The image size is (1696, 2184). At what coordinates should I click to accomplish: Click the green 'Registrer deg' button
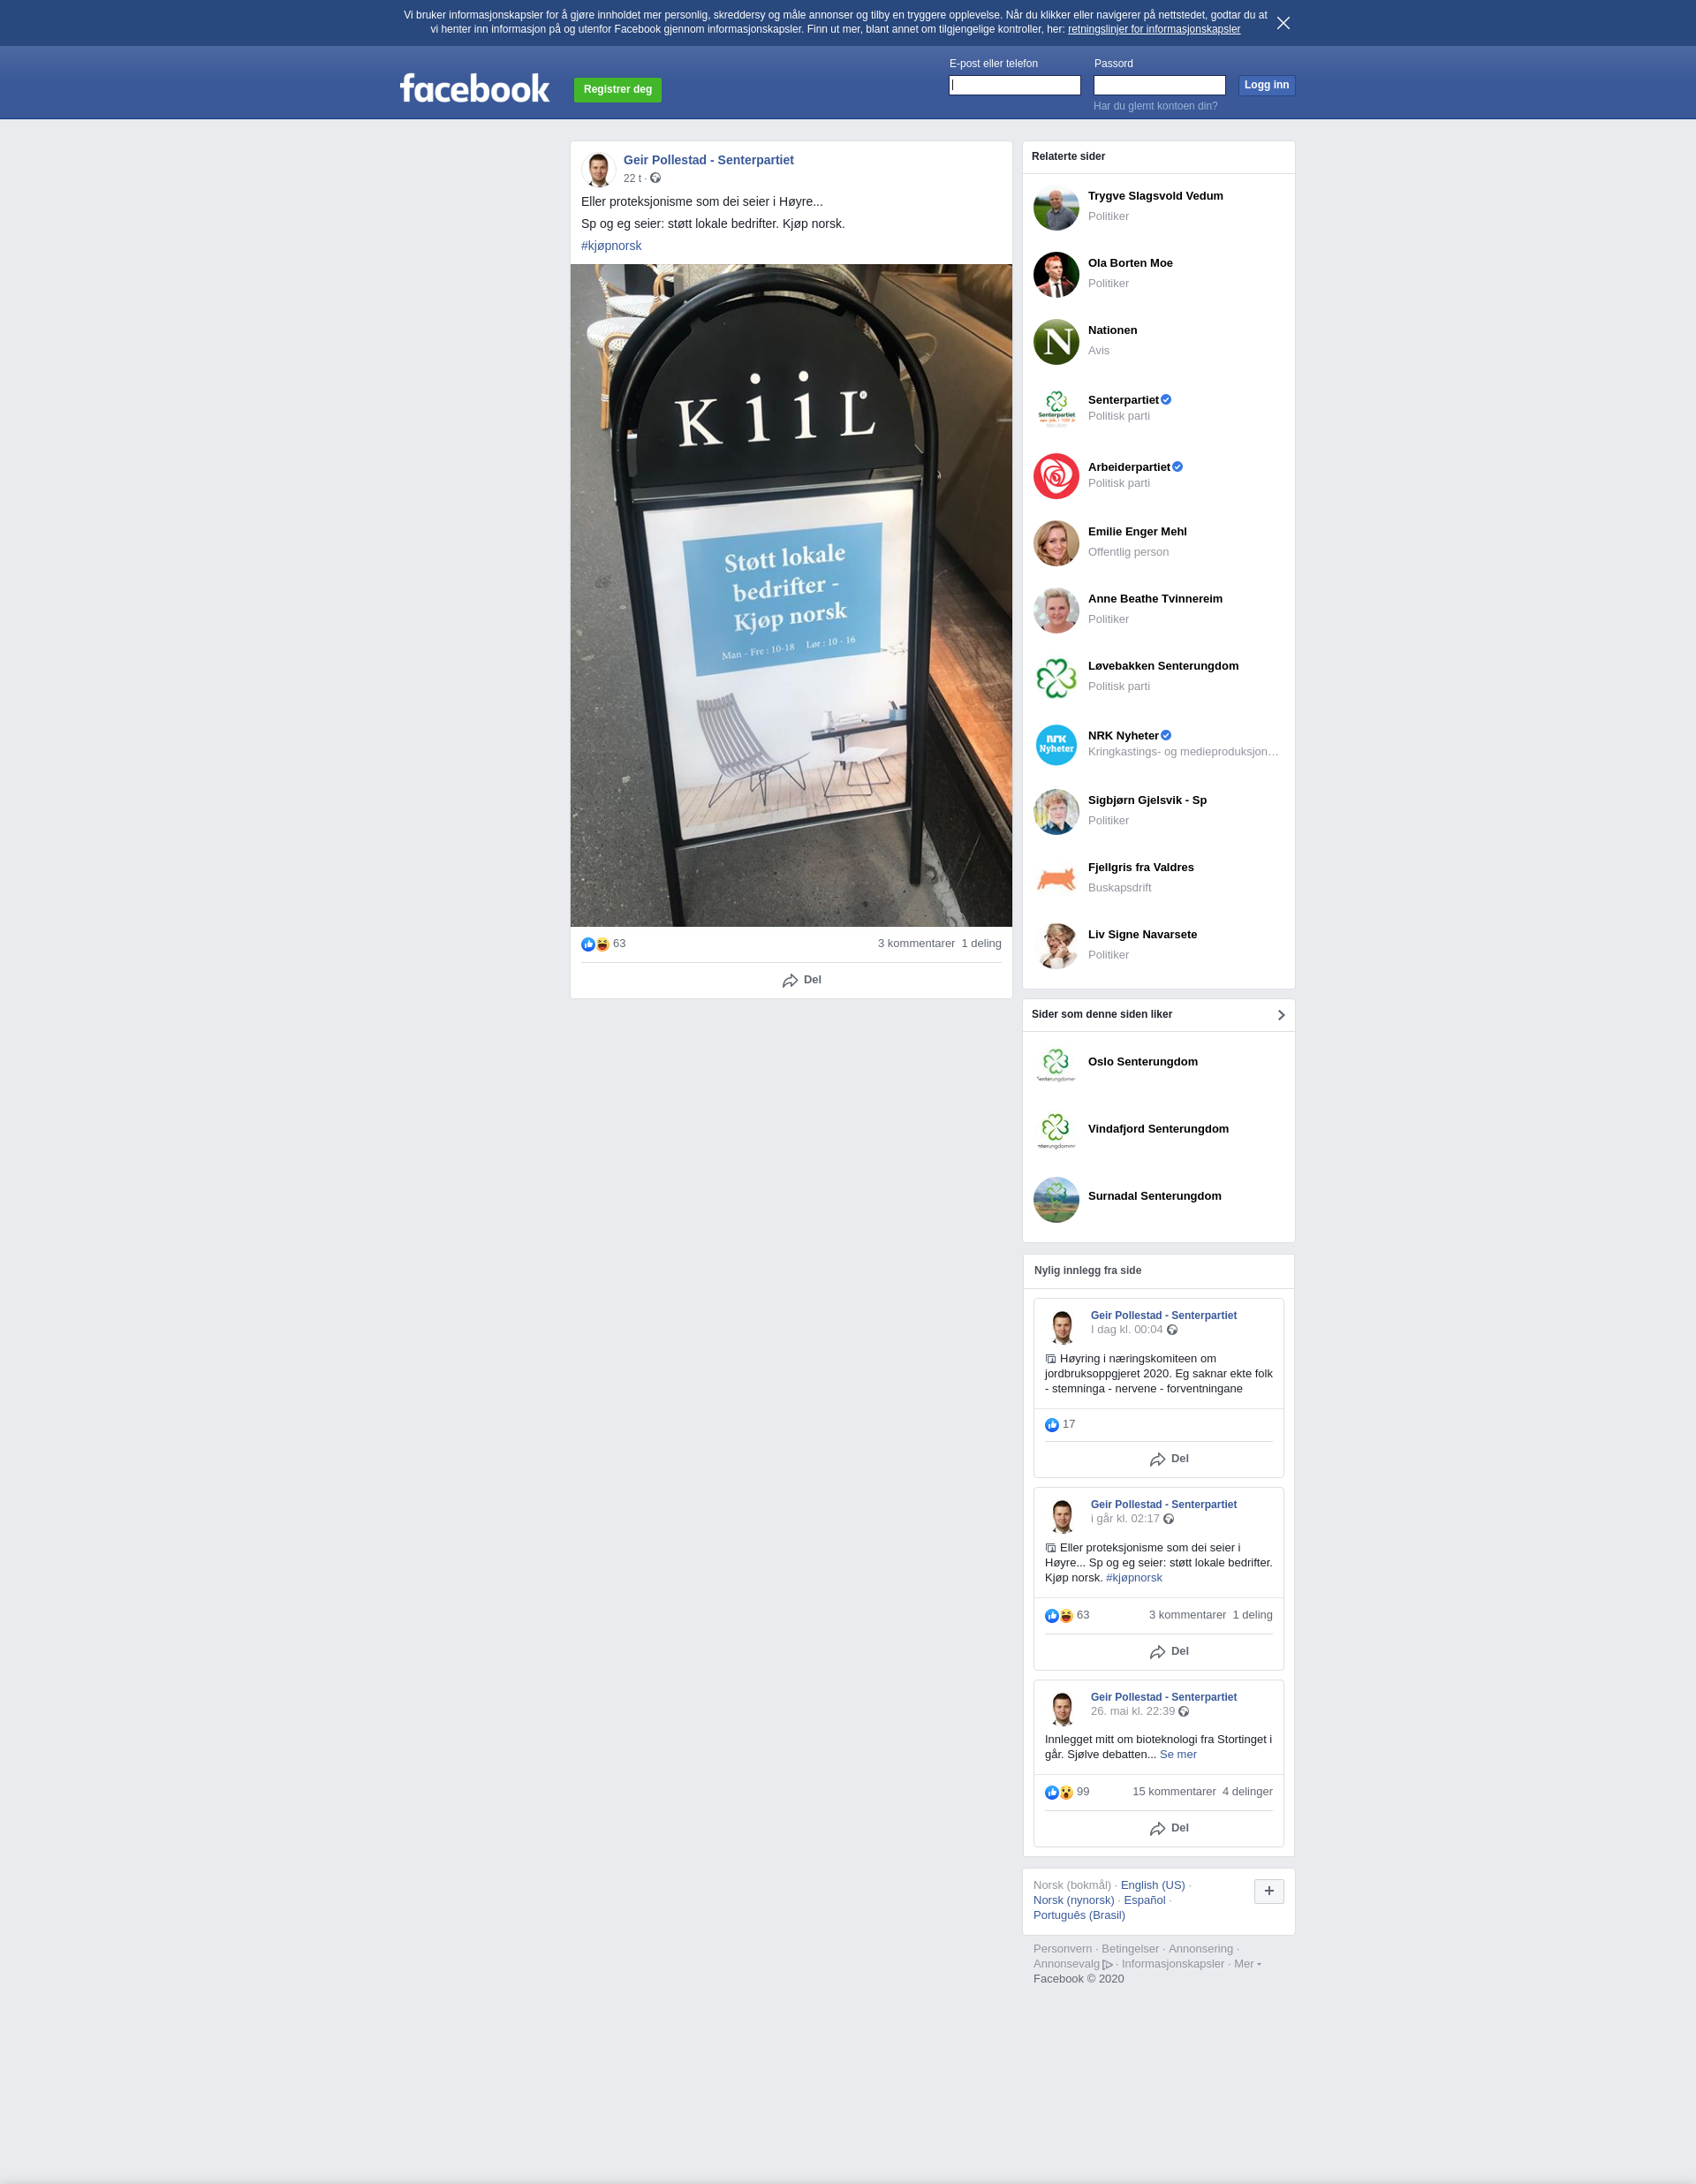tap(617, 89)
